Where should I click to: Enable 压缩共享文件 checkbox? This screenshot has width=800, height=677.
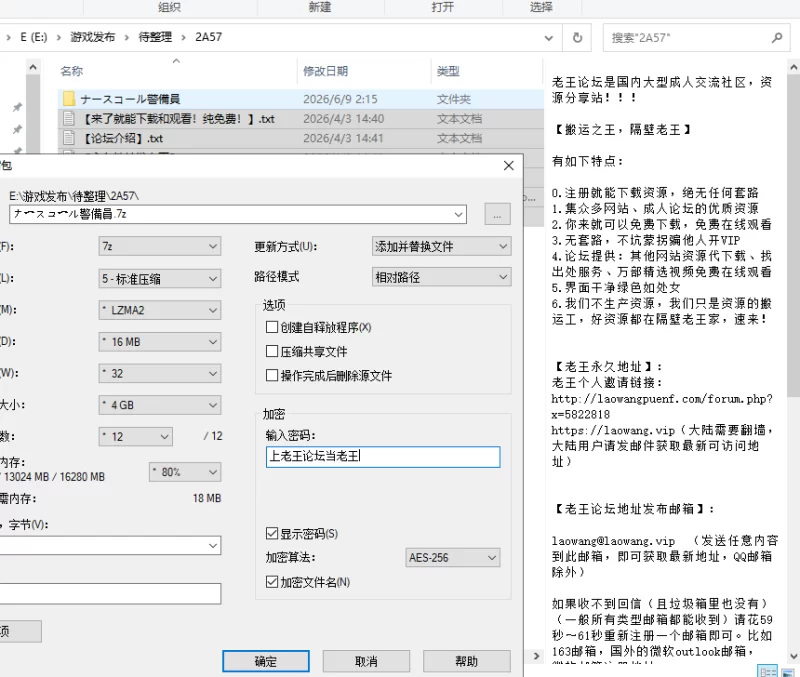(x=272, y=351)
